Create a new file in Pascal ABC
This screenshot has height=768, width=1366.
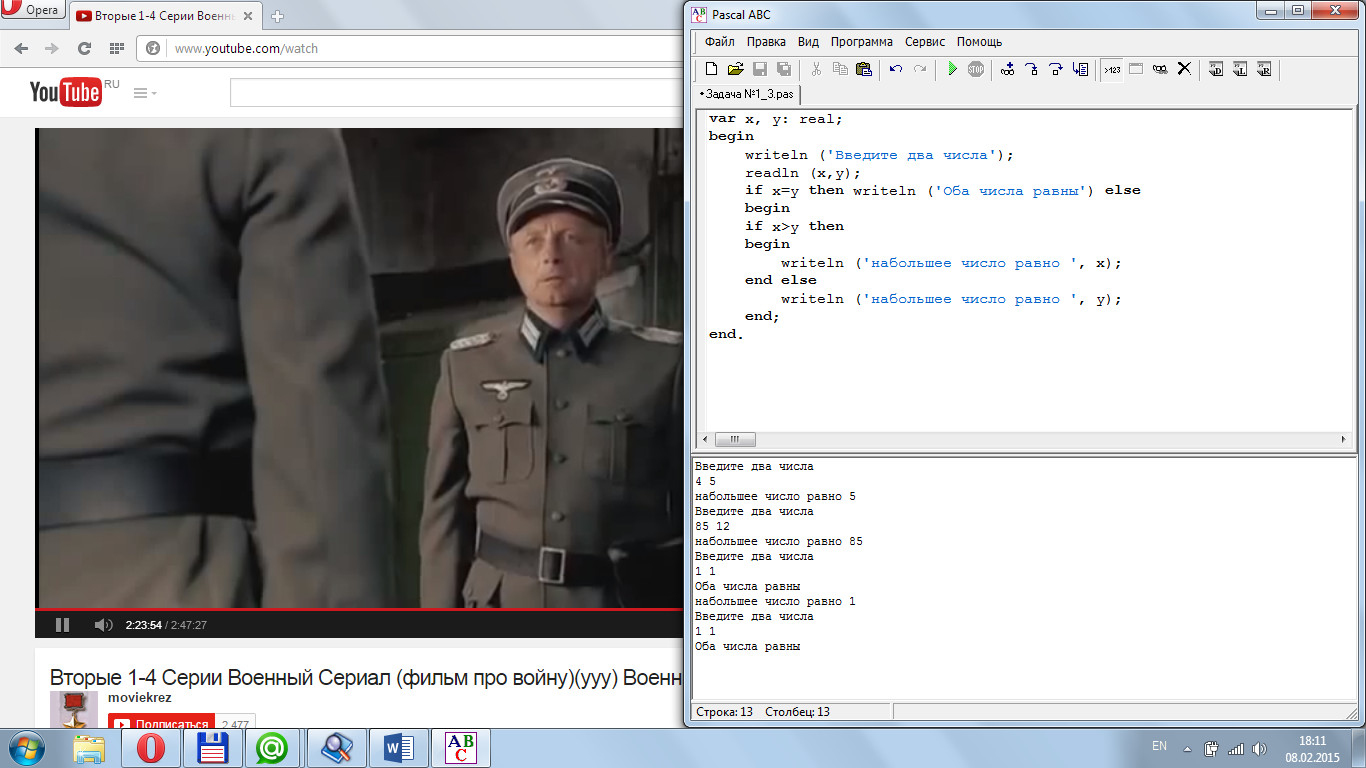pyautogui.click(x=711, y=69)
